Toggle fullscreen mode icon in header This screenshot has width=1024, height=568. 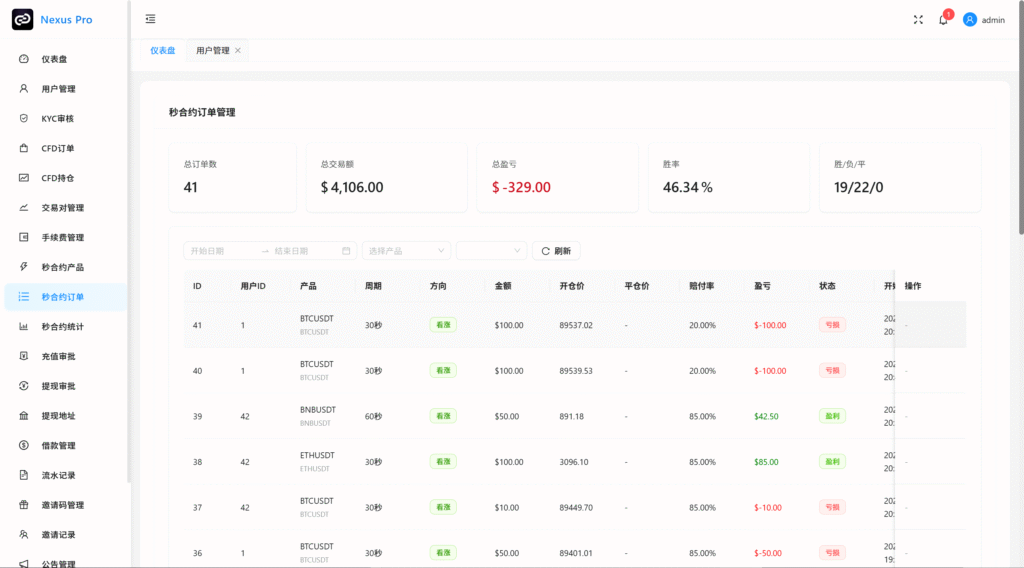click(x=918, y=19)
